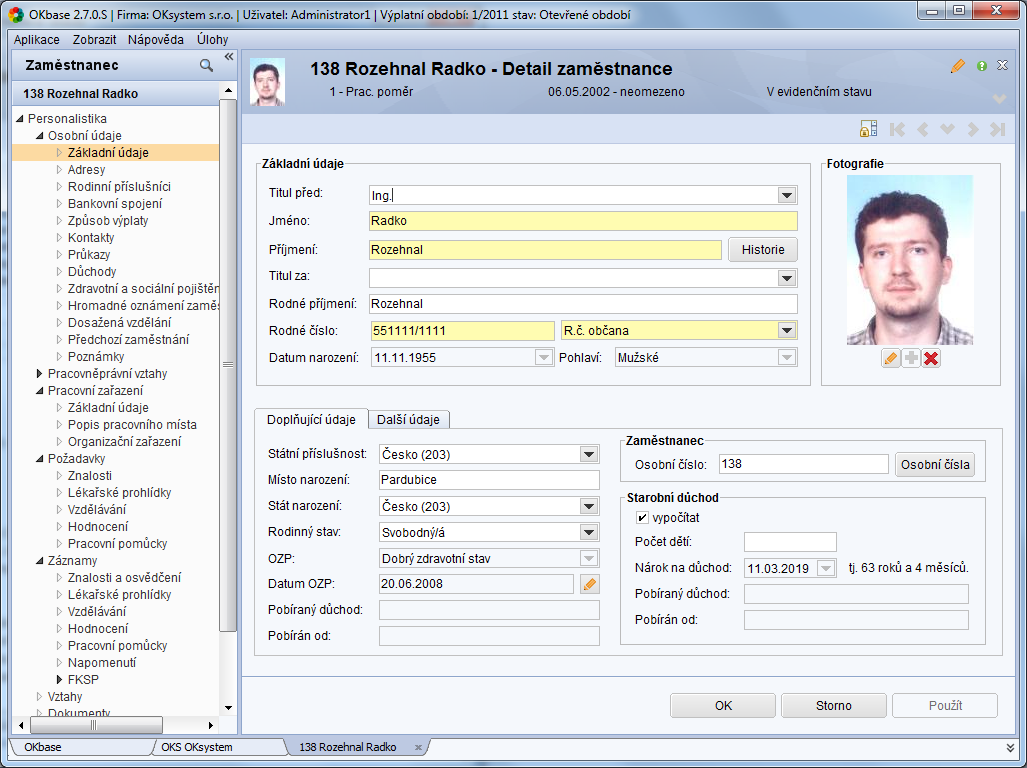The height and width of the screenshot is (768, 1027).
Task: Click the Historie button
Action: pyautogui.click(x=763, y=249)
